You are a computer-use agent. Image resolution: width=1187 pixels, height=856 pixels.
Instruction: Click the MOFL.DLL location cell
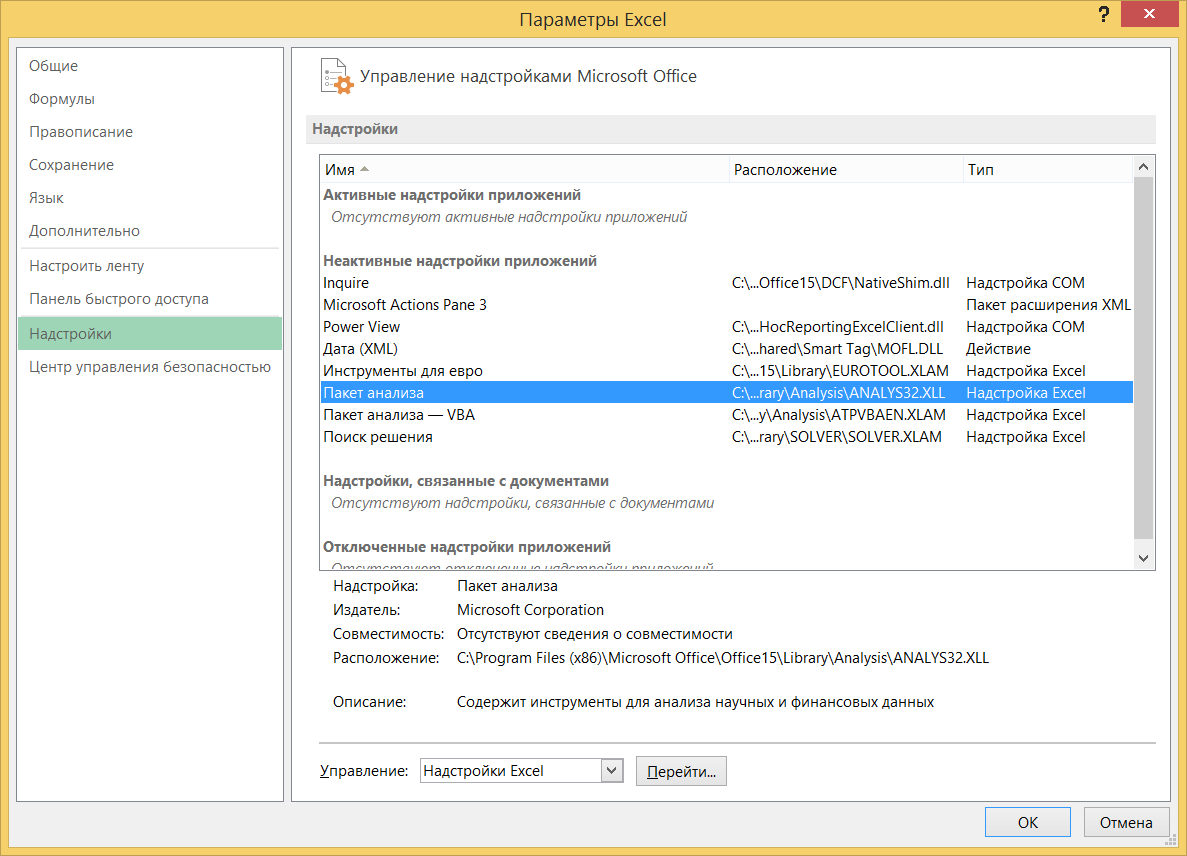[x=837, y=349]
